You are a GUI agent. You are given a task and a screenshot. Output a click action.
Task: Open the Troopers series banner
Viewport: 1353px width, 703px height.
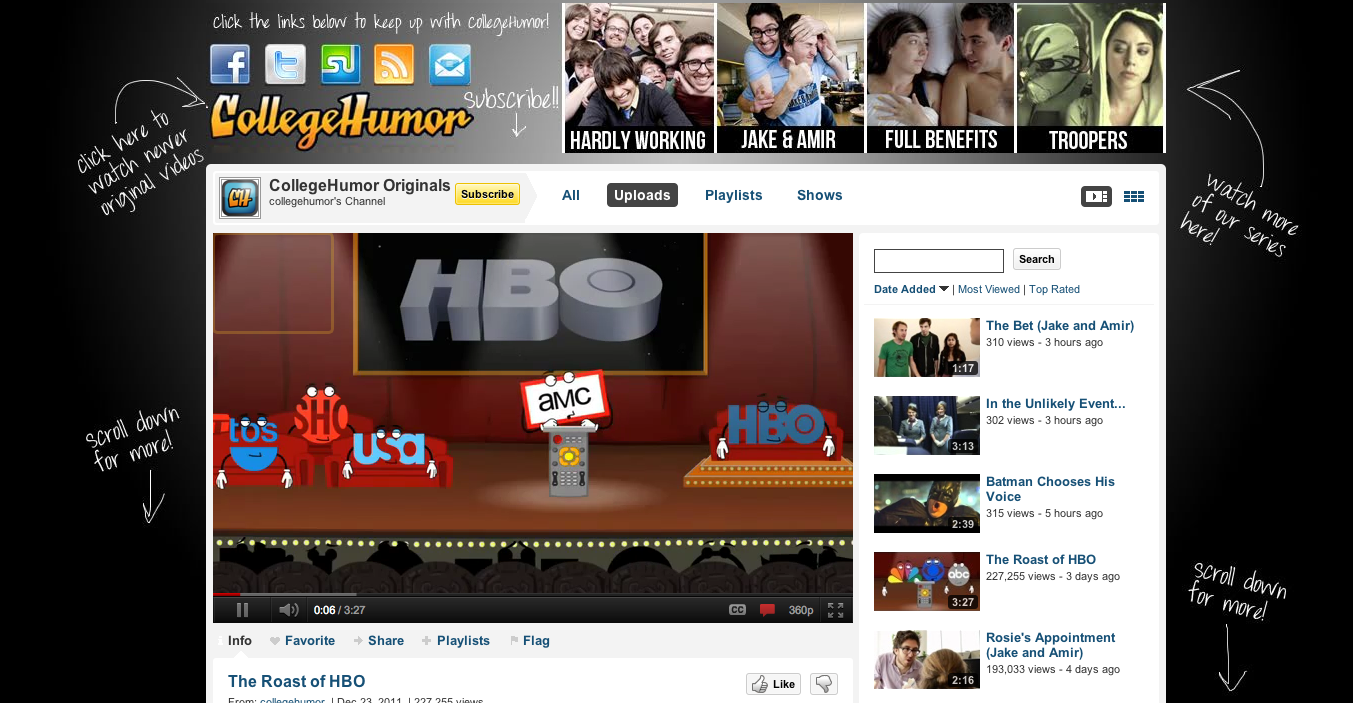(x=1090, y=78)
